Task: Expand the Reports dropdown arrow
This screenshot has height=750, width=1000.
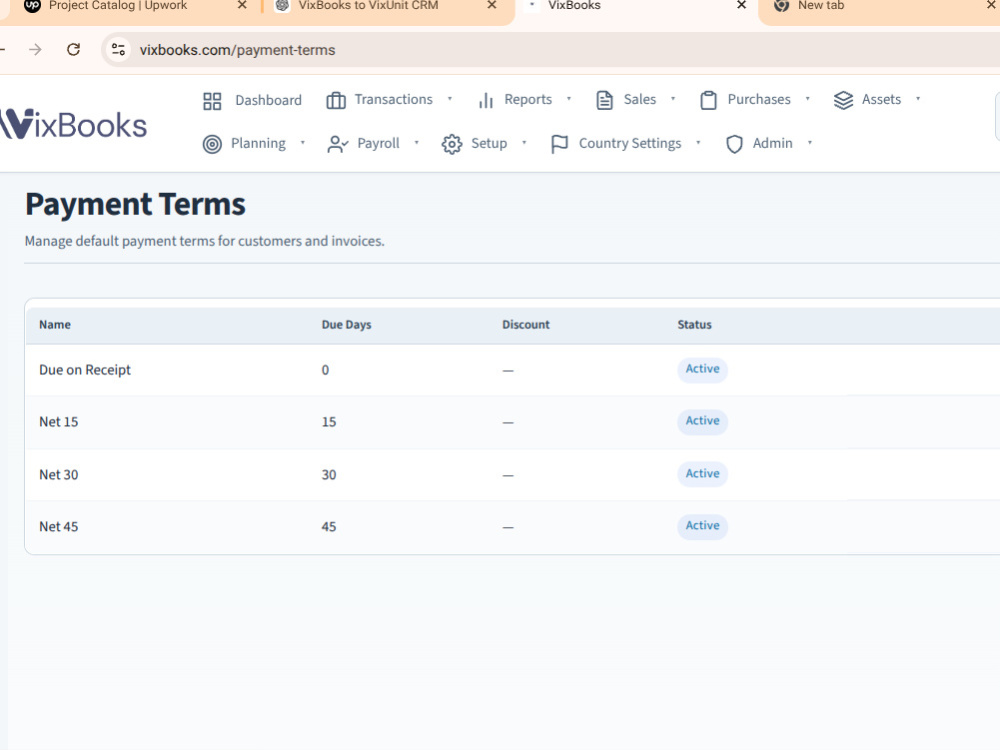Action: coord(569,99)
